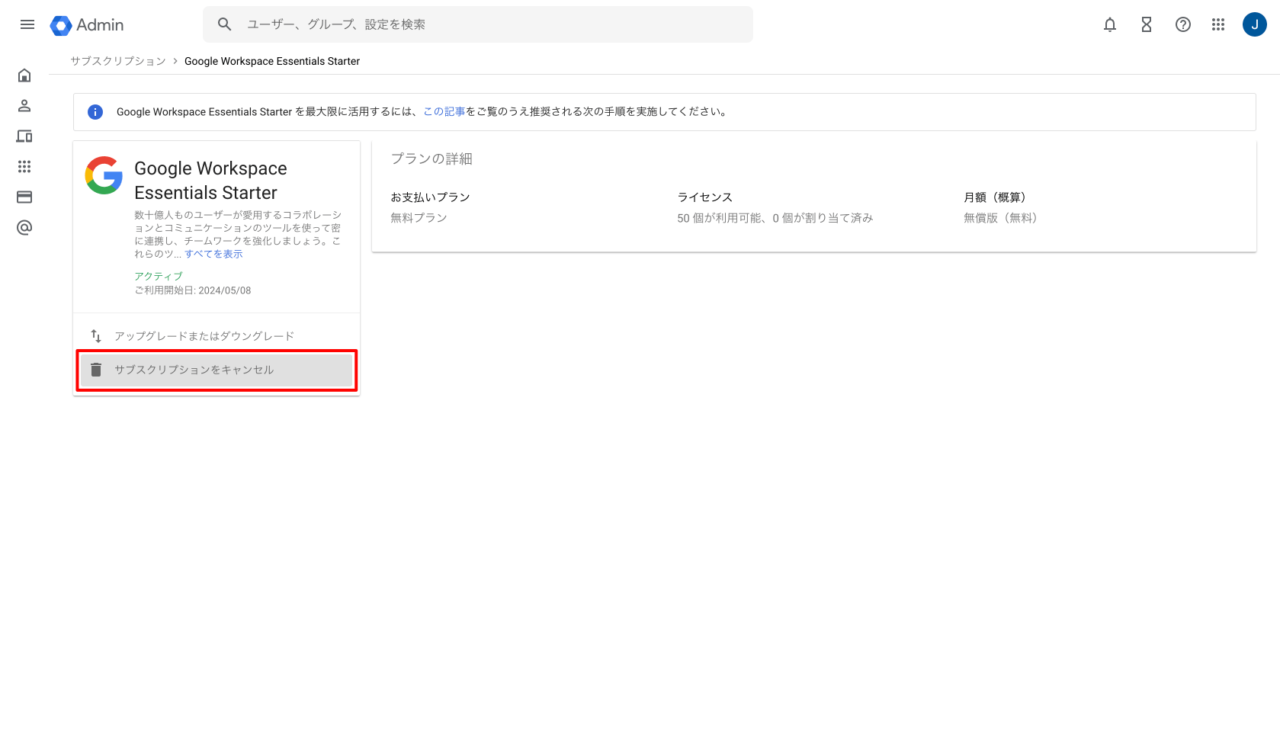Expand description with すべてを表示
Image resolution: width=1280 pixels, height=734 pixels.
click(213, 254)
